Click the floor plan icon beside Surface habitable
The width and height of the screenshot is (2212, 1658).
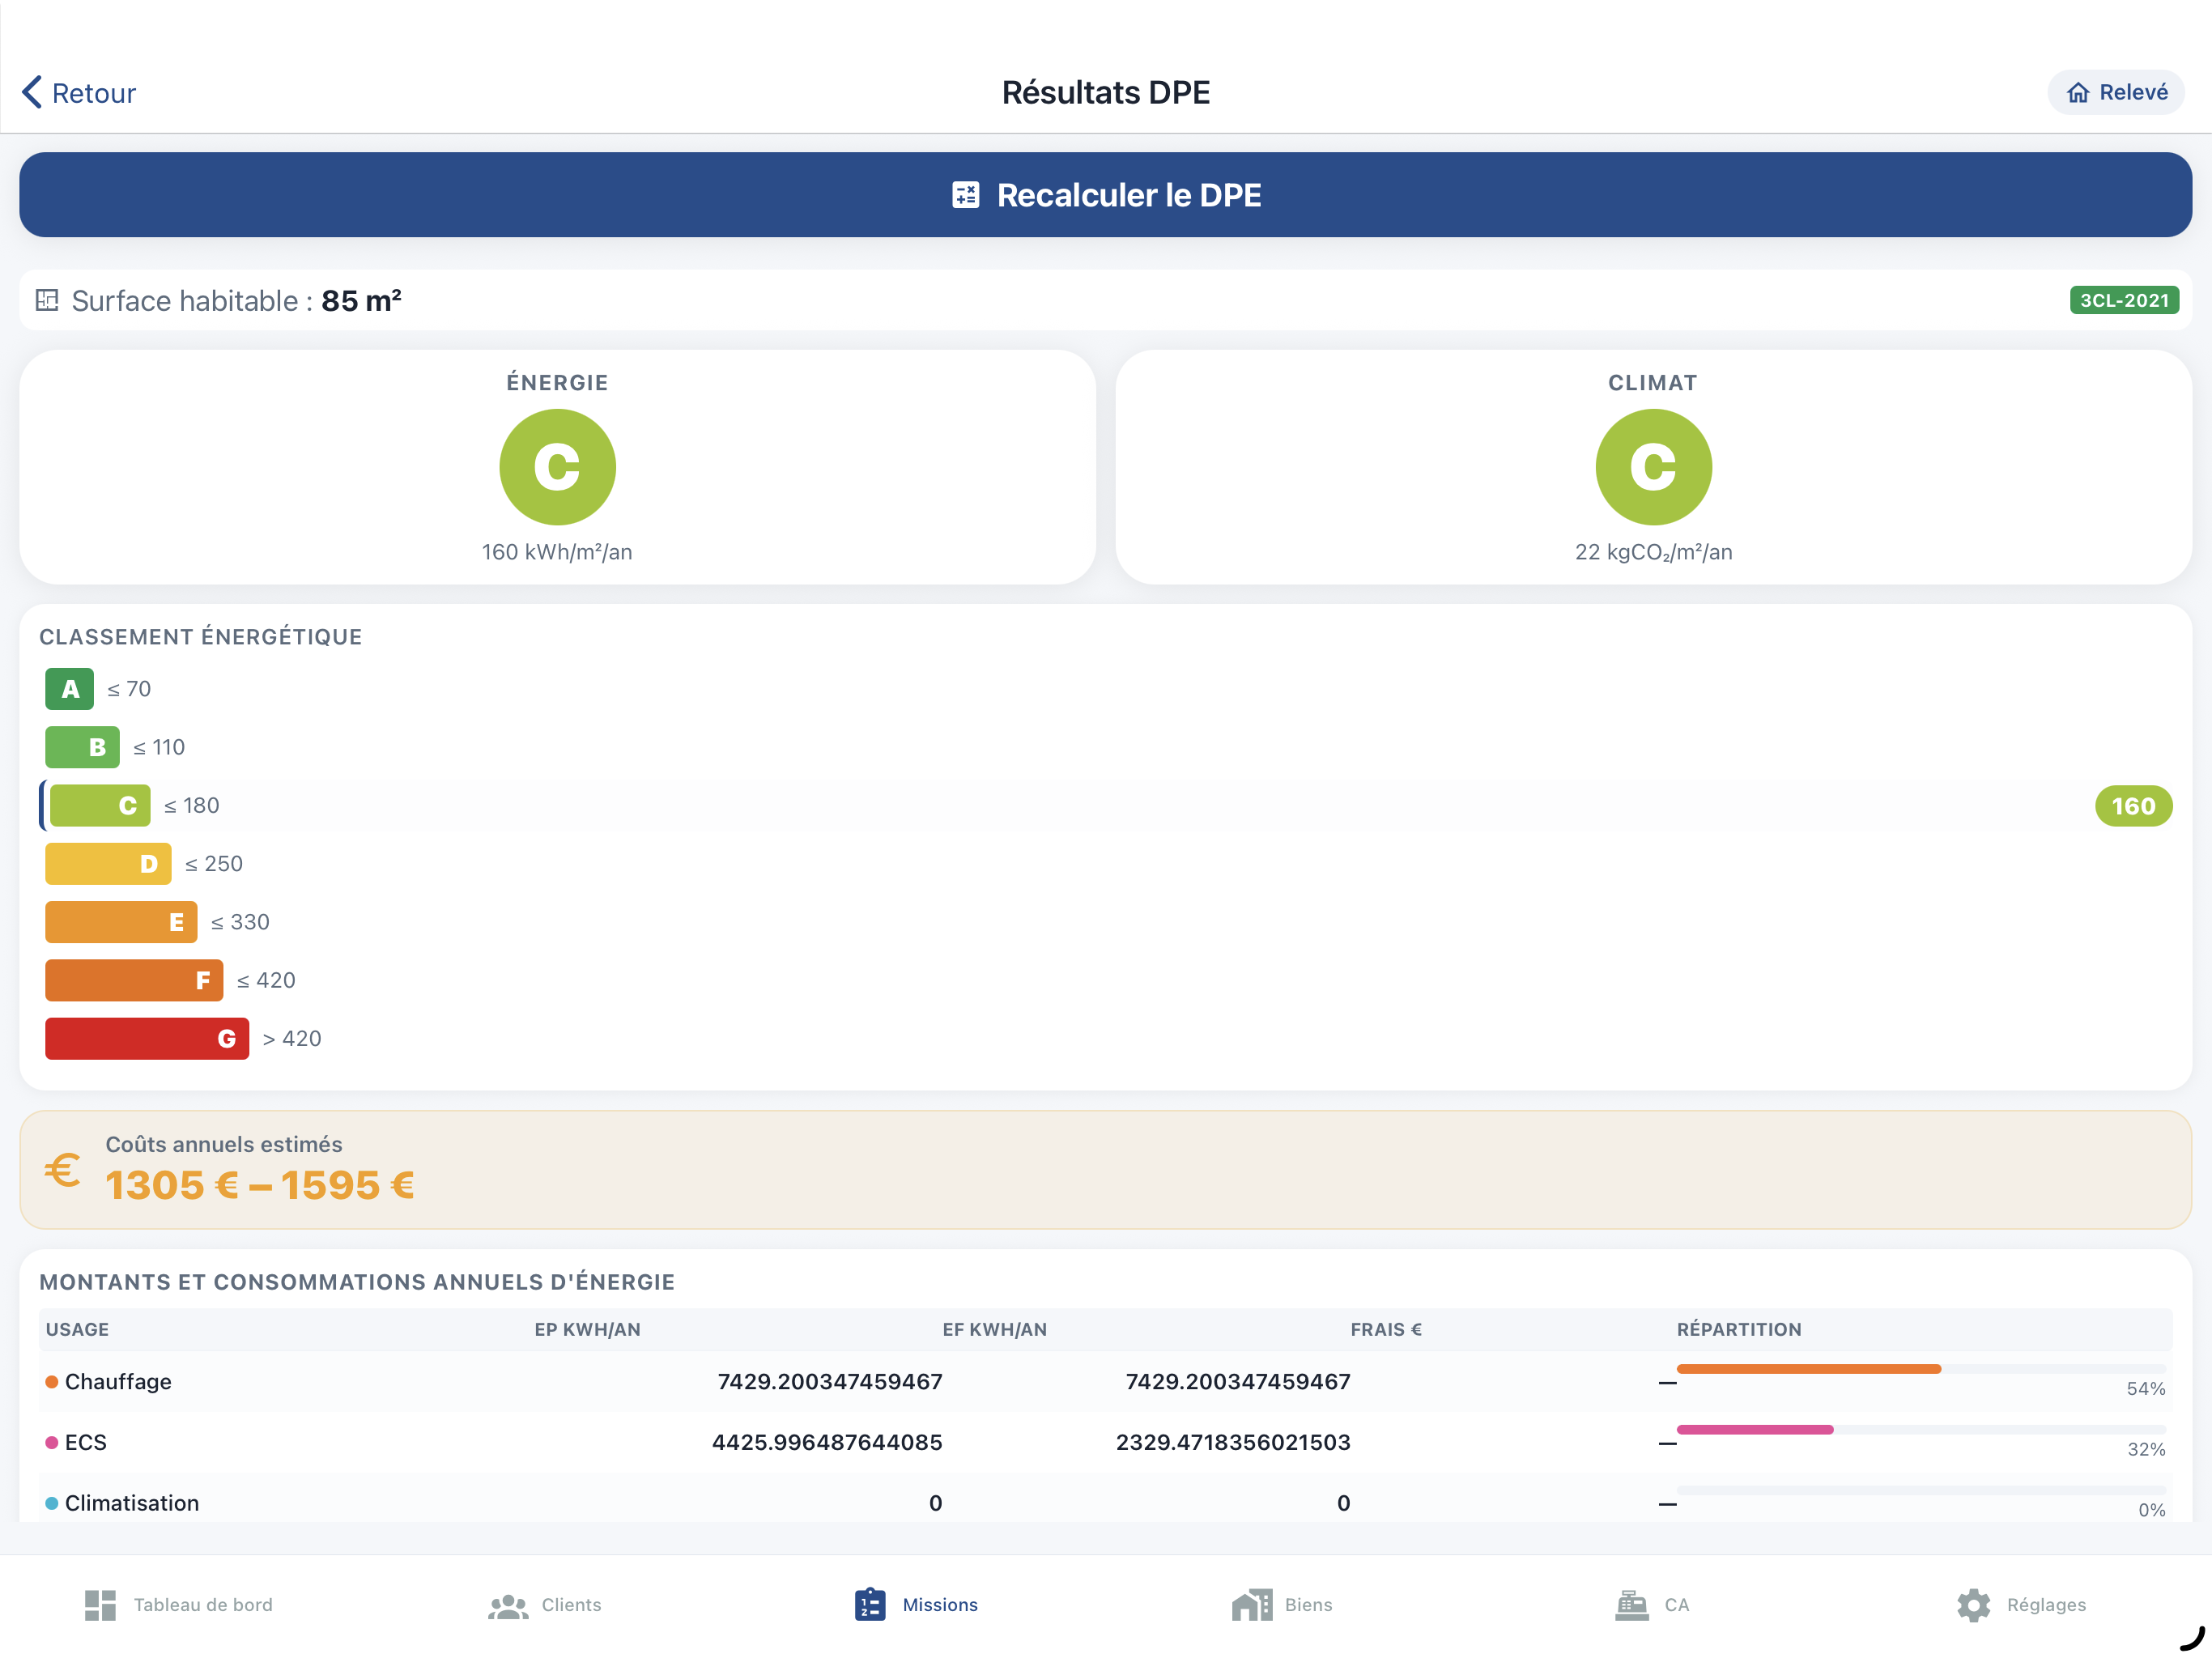[x=47, y=300]
